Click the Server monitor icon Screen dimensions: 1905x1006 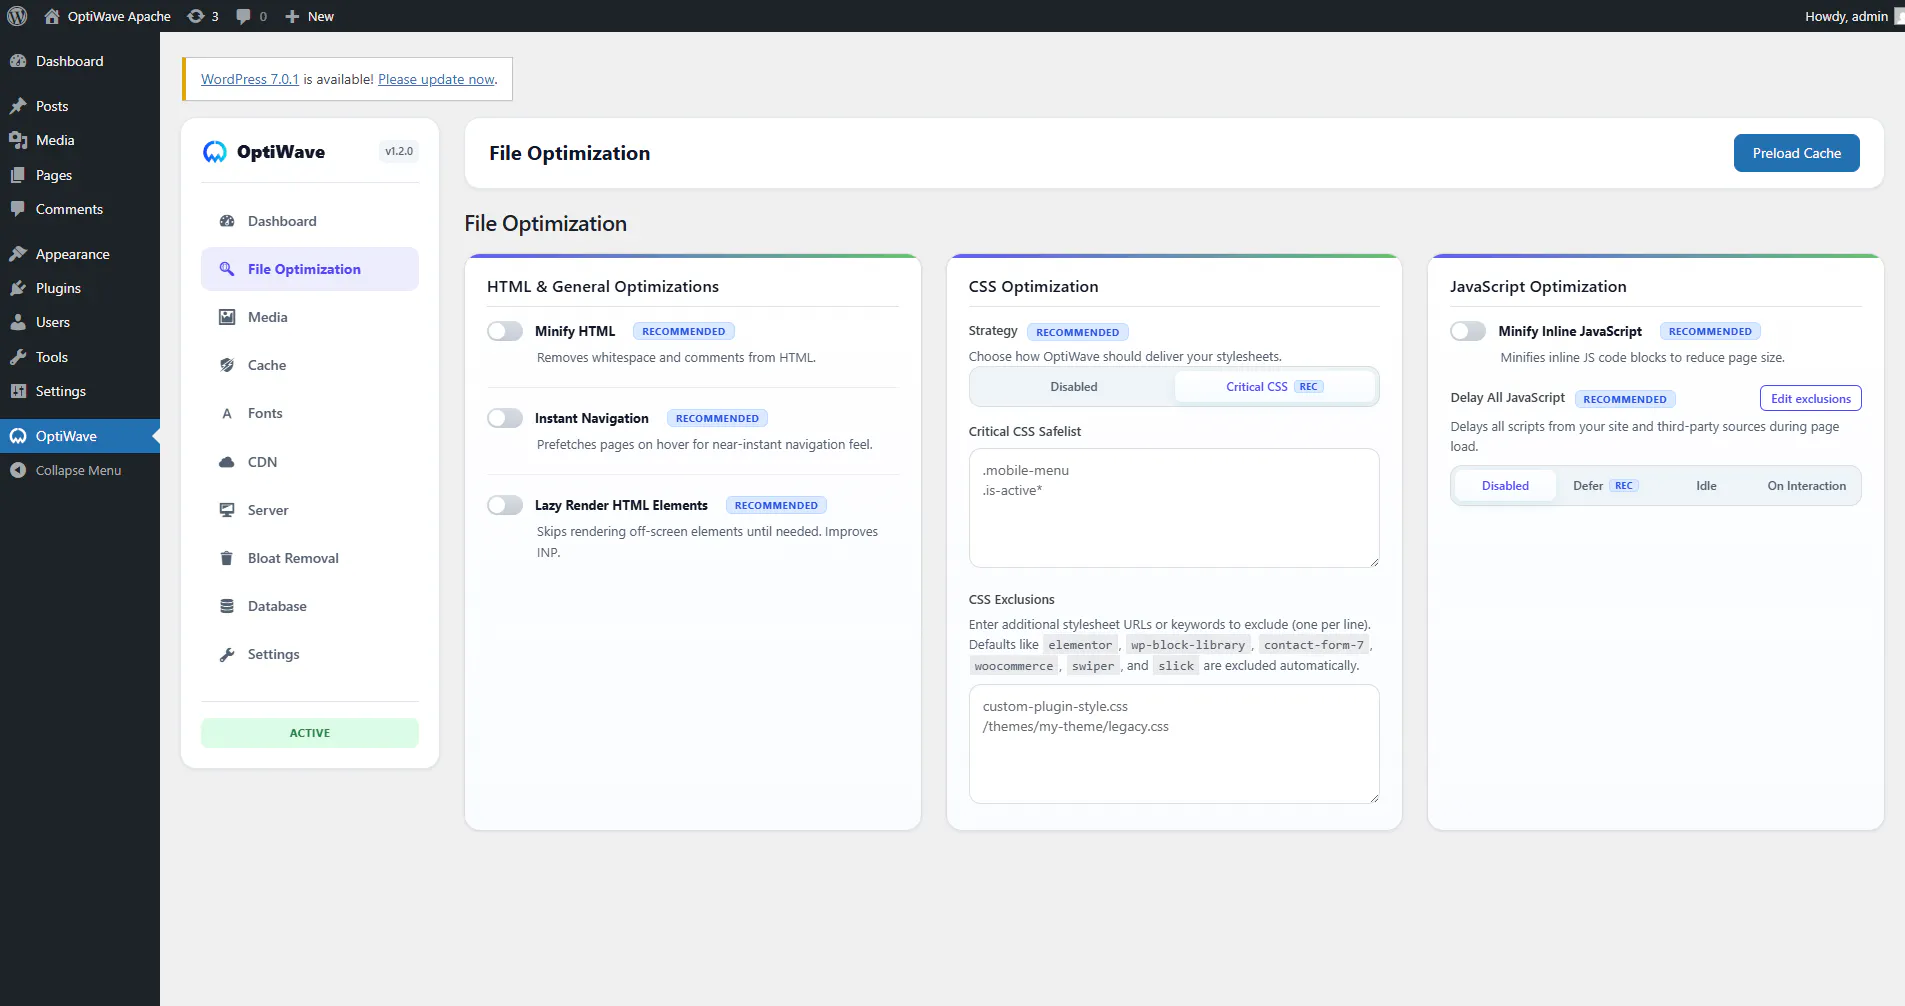227,510
